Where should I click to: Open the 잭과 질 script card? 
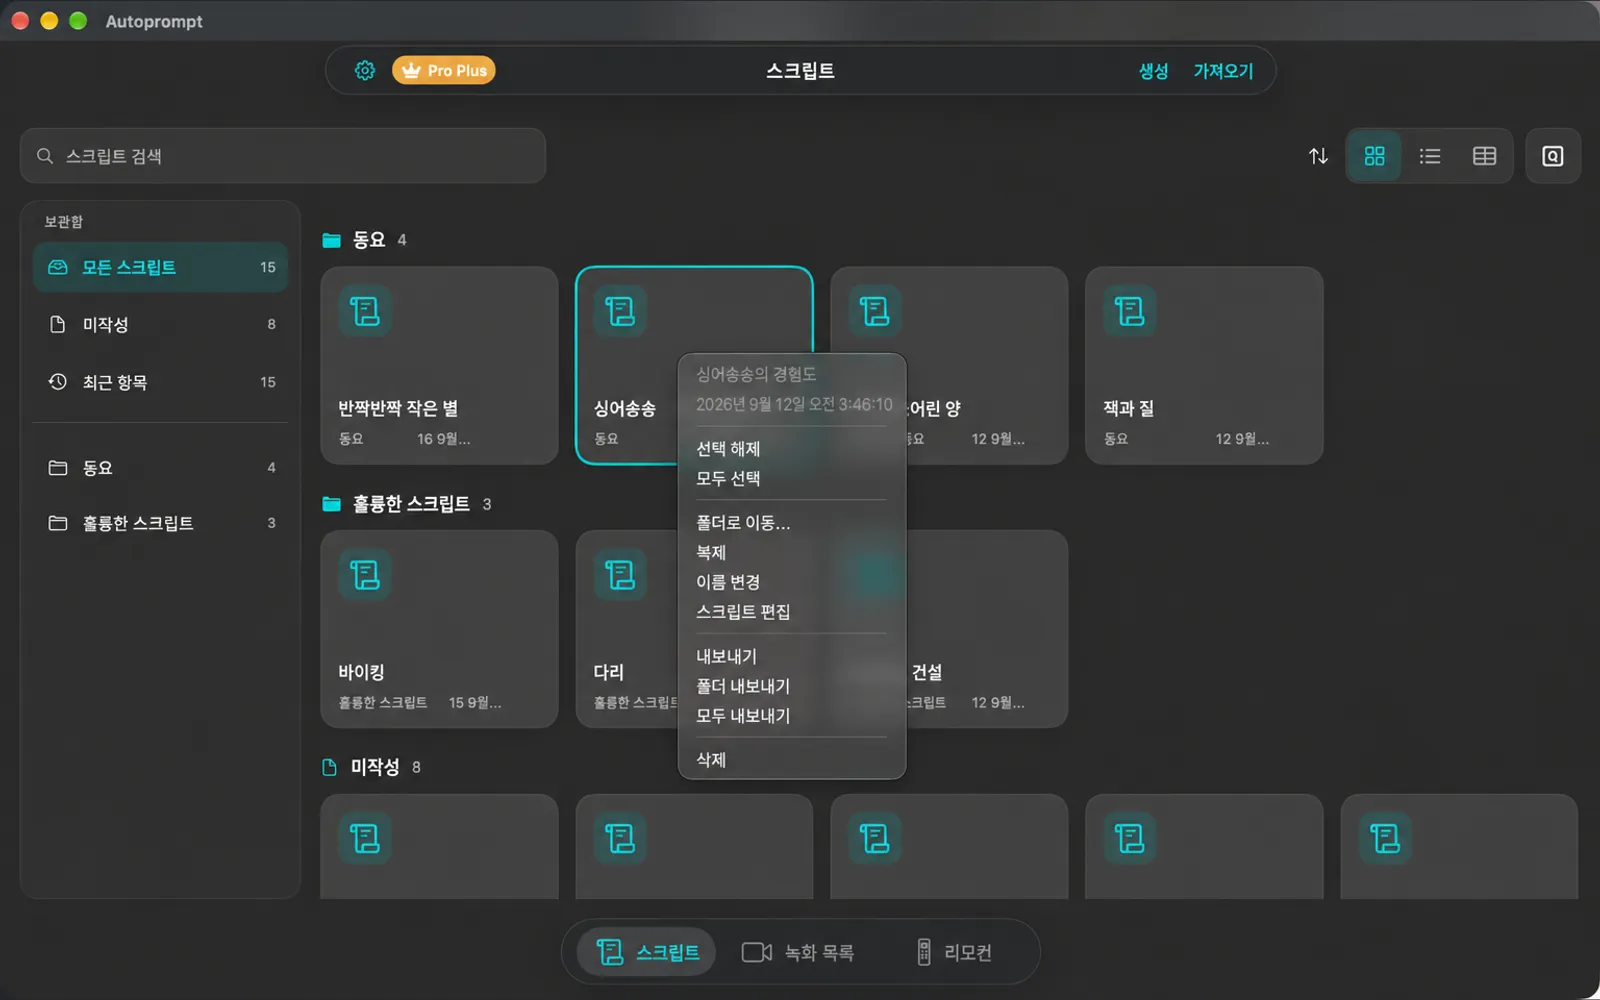coord(1204,365)
